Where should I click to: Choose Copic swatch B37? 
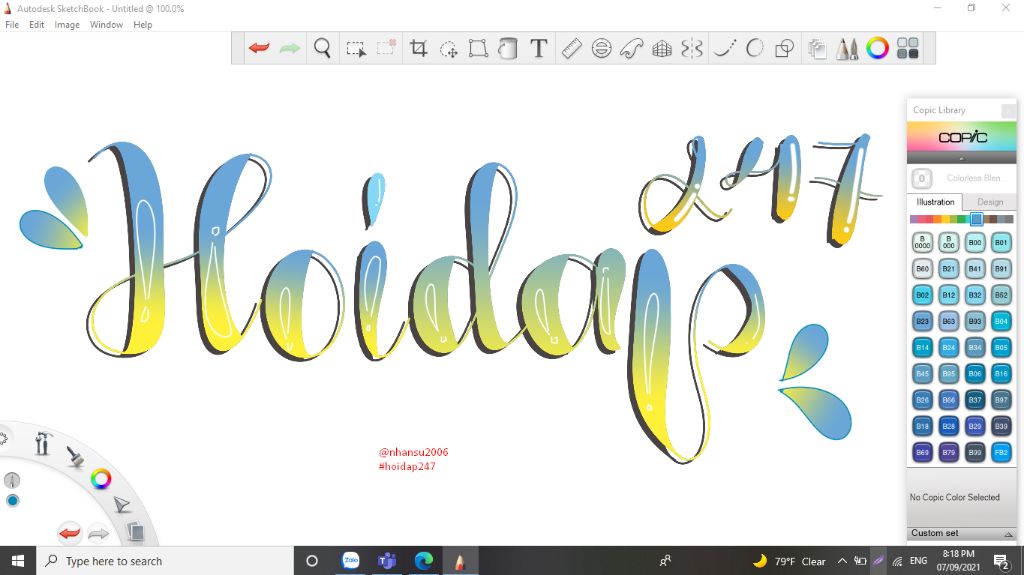coord(974,399)
